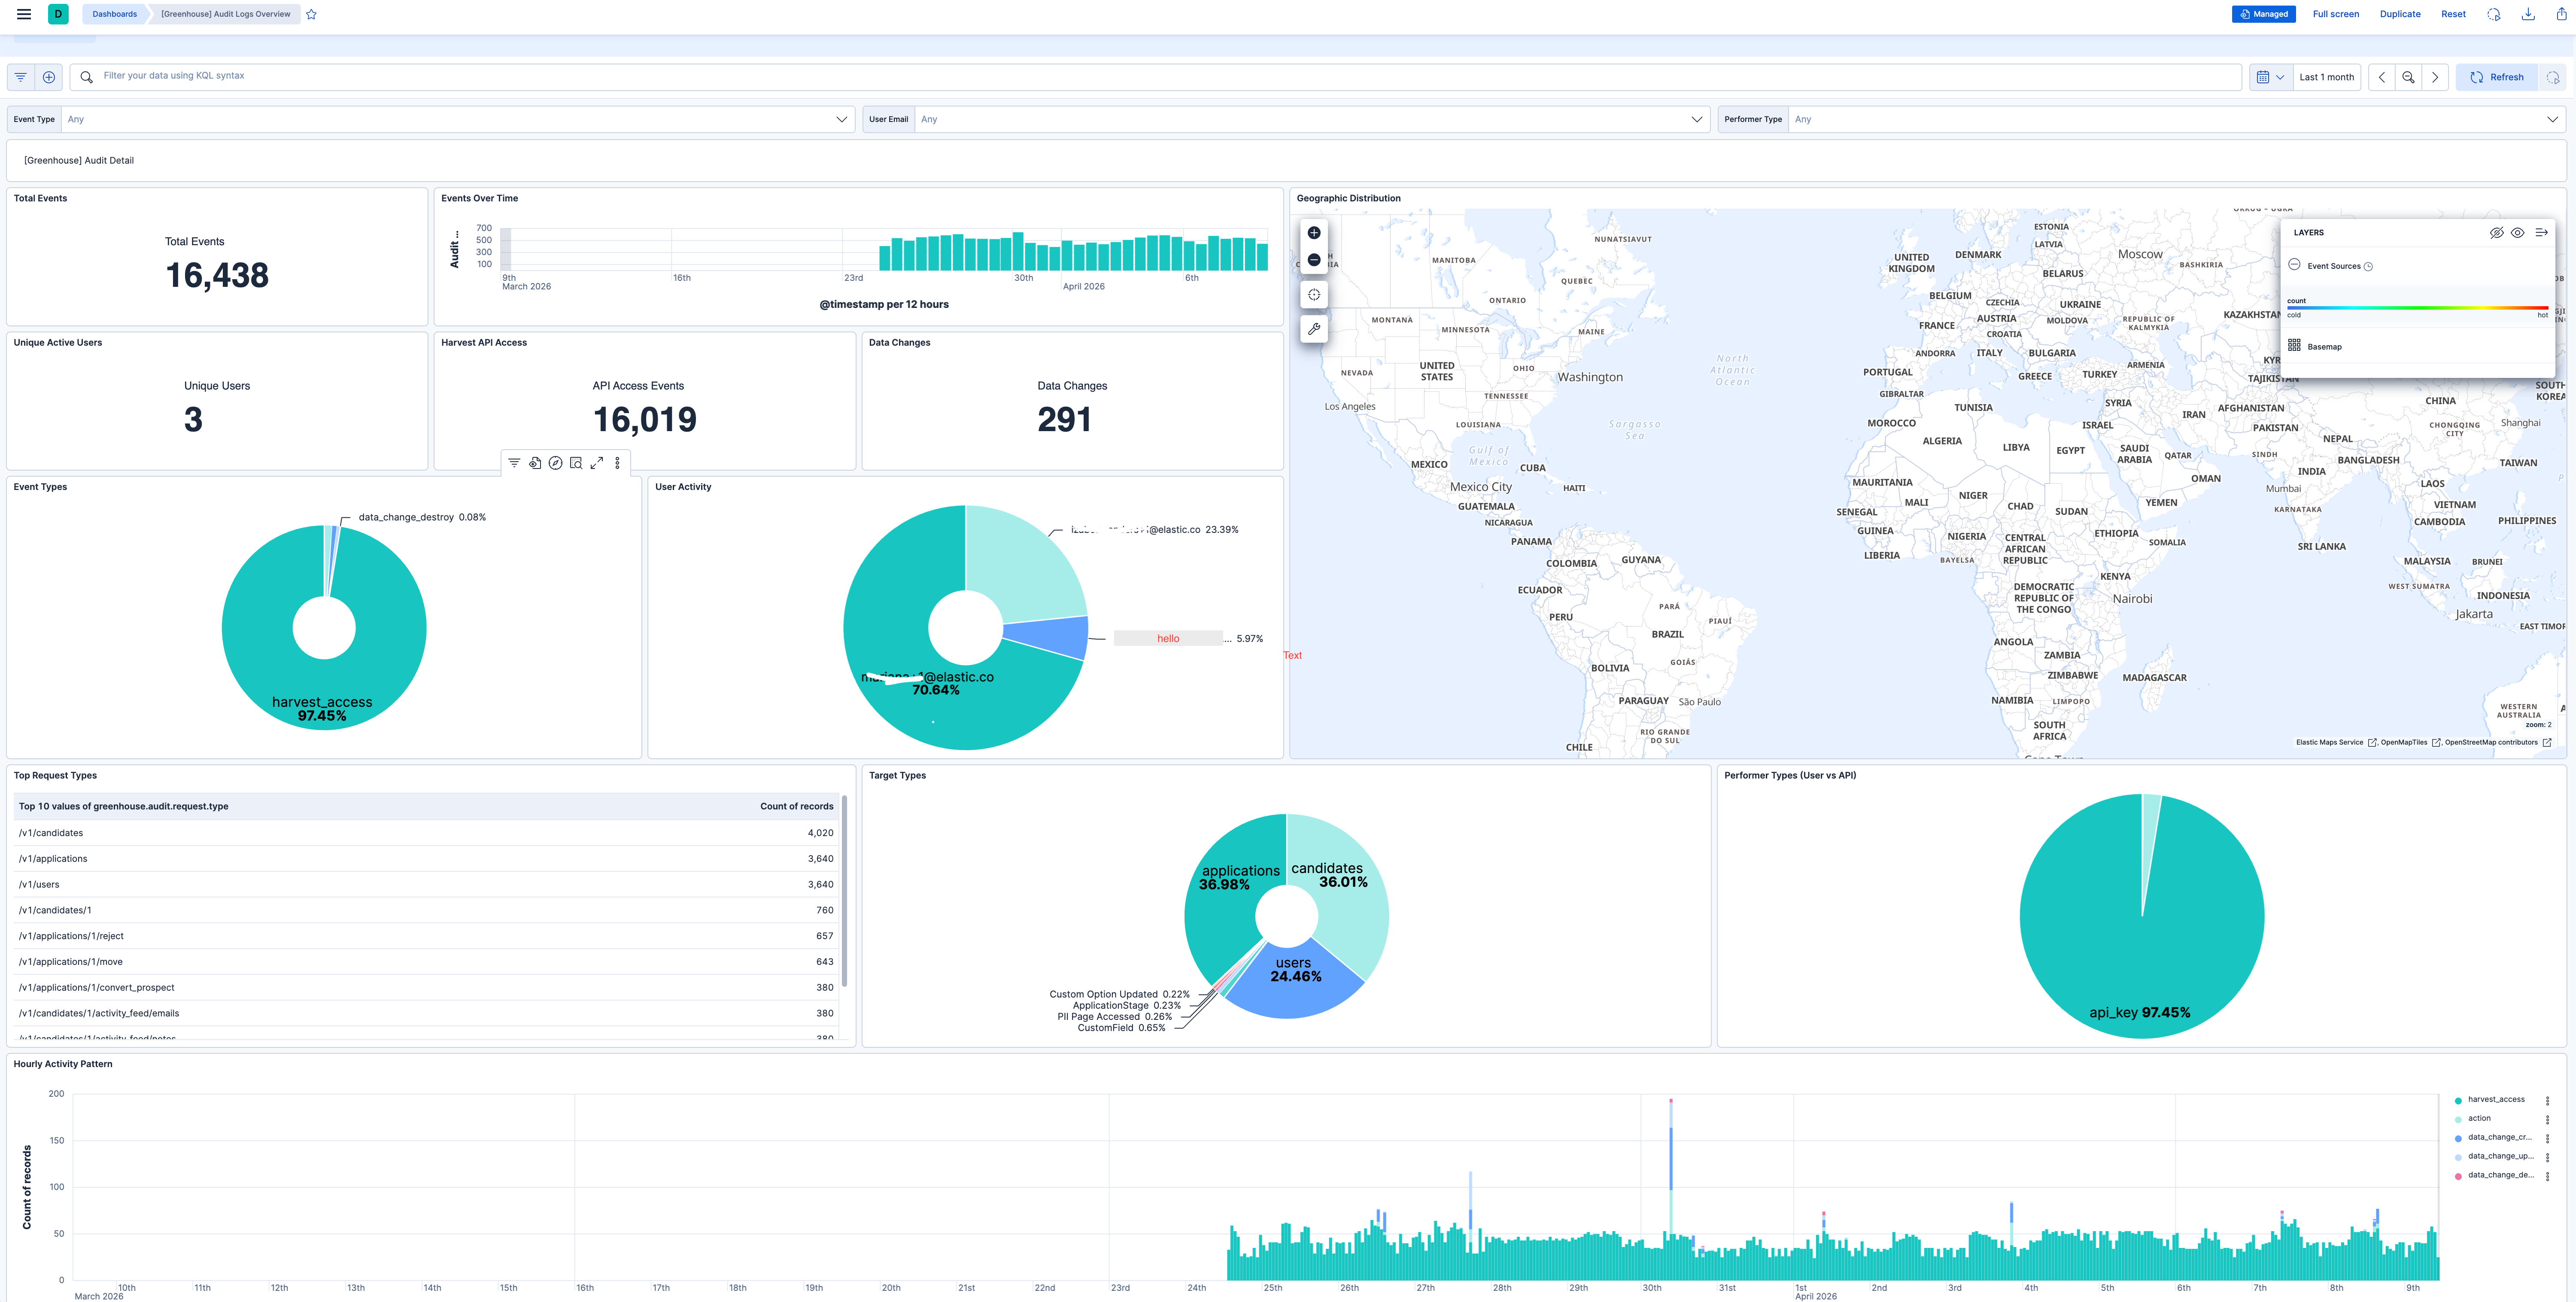Zoom out on the map
This screenshot has height=1302, width=2576.
pyautogui.click(x=1314, y=260)
